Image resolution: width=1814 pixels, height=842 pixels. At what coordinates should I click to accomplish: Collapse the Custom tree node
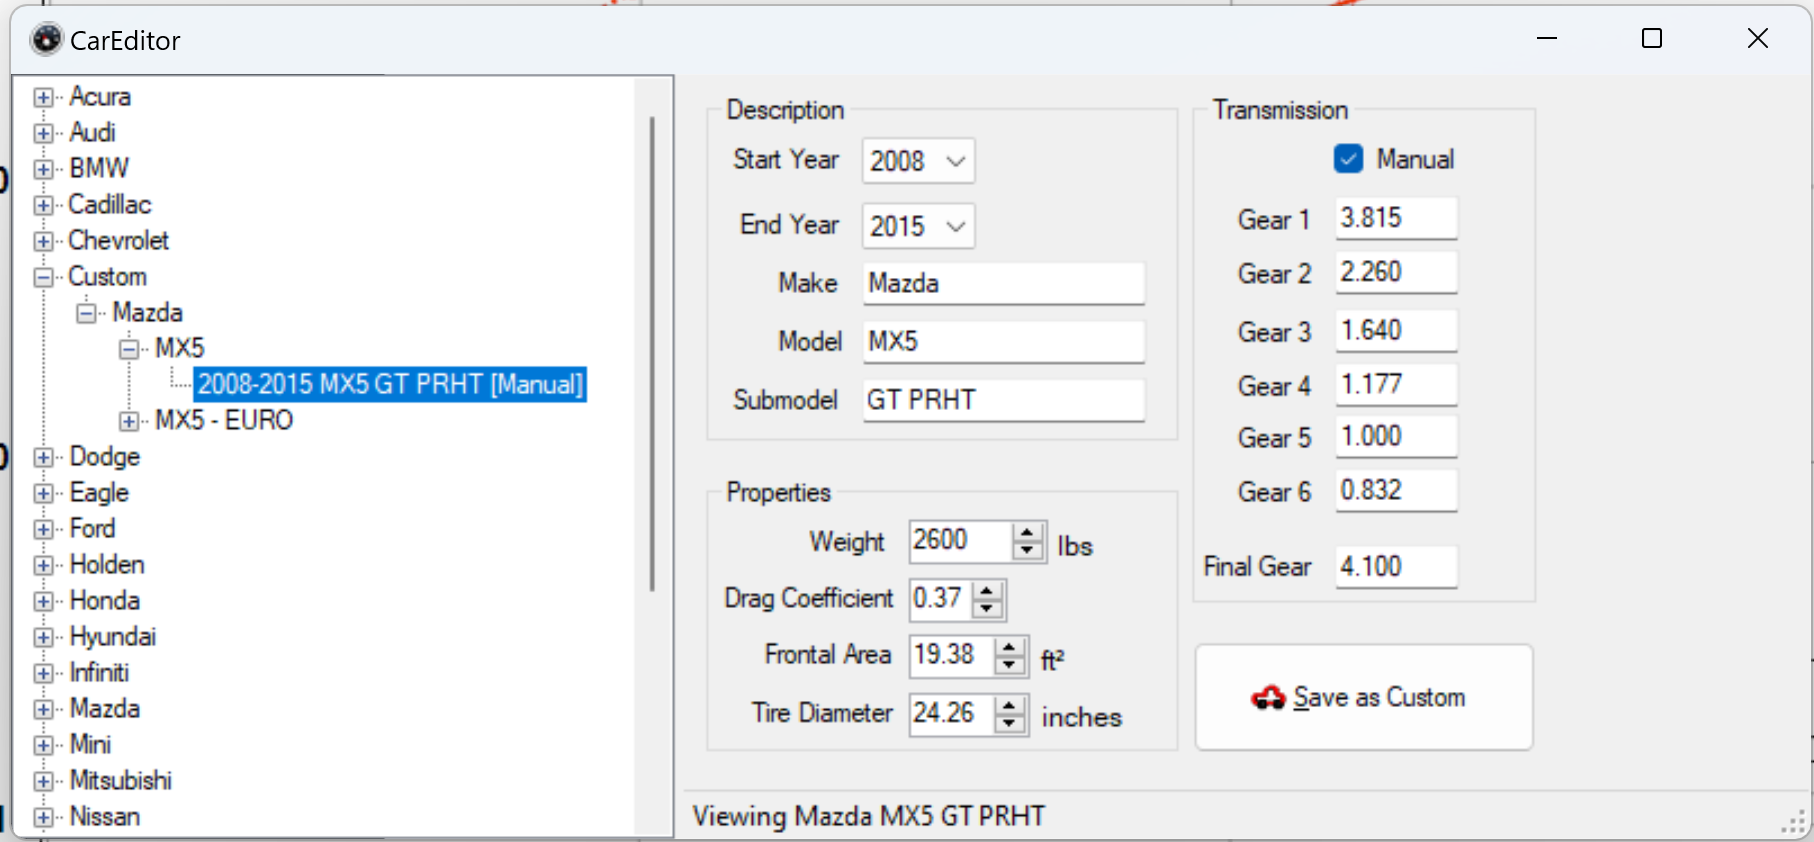pyautogui.click(x=43, y=277)
